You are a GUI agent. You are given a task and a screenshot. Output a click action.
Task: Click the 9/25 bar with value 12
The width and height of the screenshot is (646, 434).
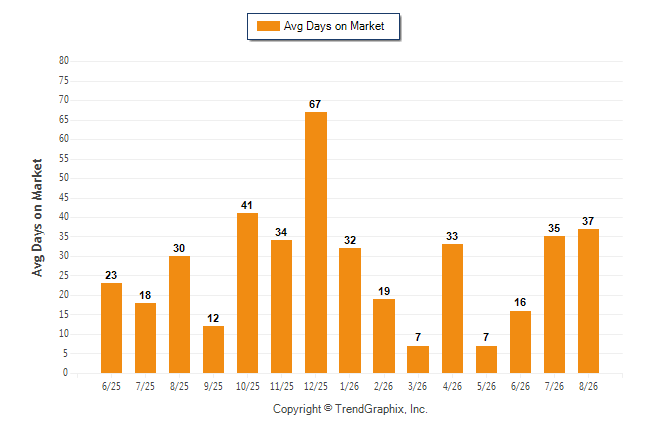coord(213,350)
